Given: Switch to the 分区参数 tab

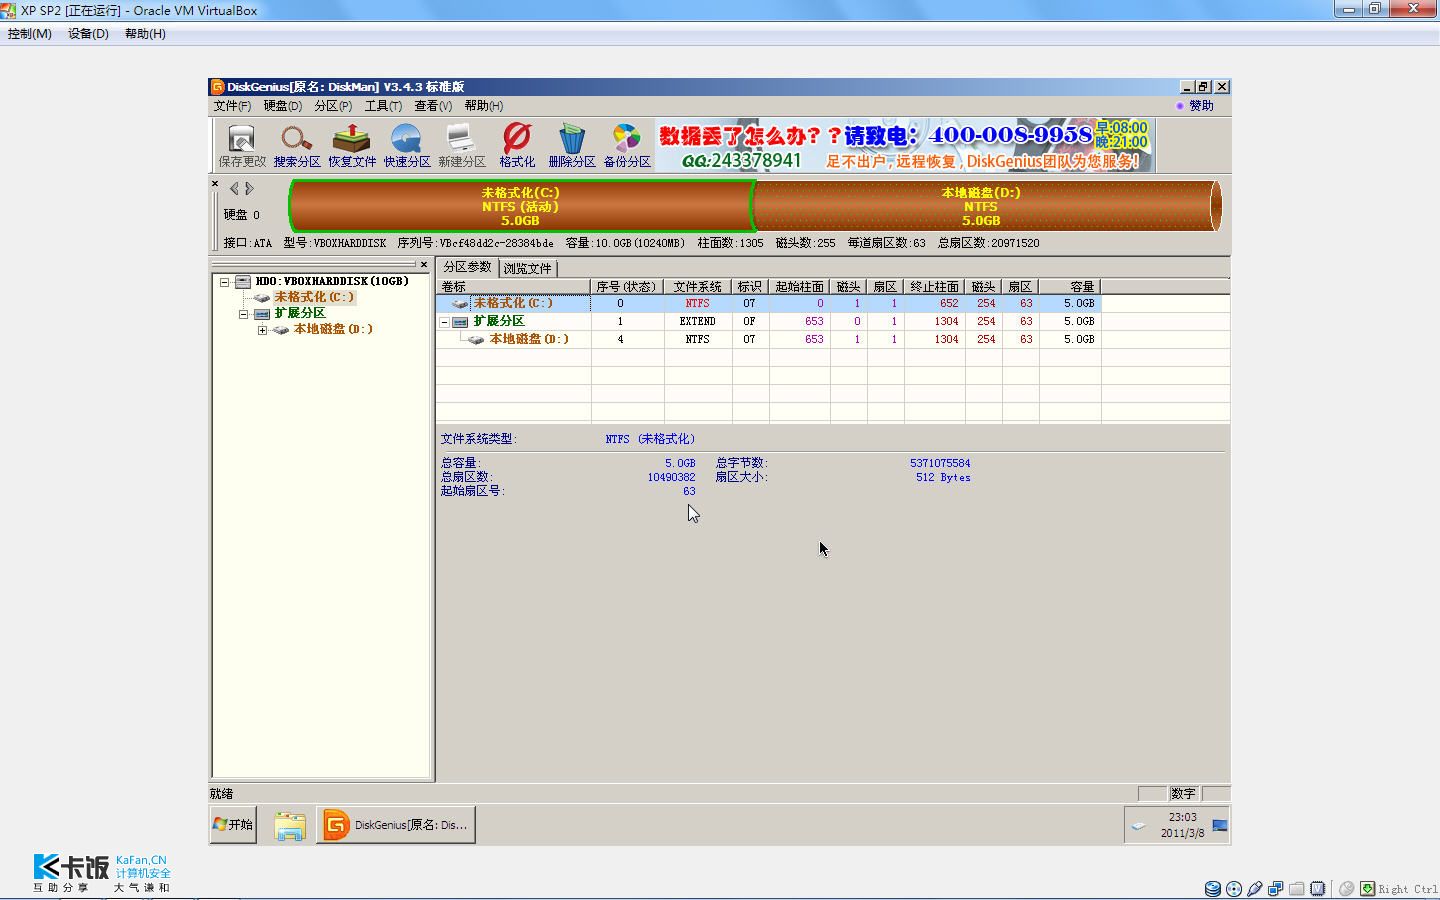Looking at the screenshot, I should pyautogui.click(x=467, y=267).
